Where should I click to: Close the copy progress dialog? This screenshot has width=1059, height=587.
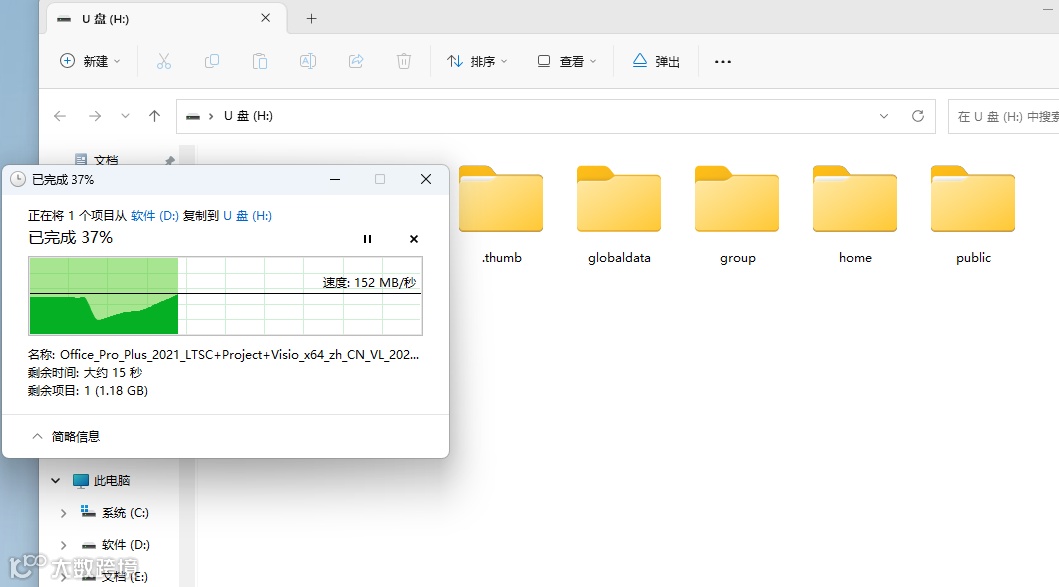pyautogui.click(x=425, y=179)
